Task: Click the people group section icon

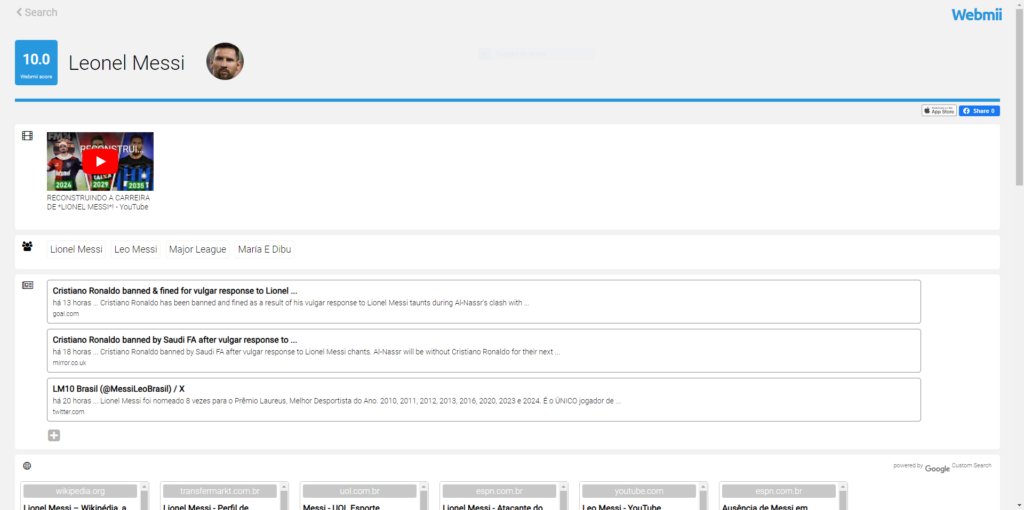Action: (x=27, y=246)
